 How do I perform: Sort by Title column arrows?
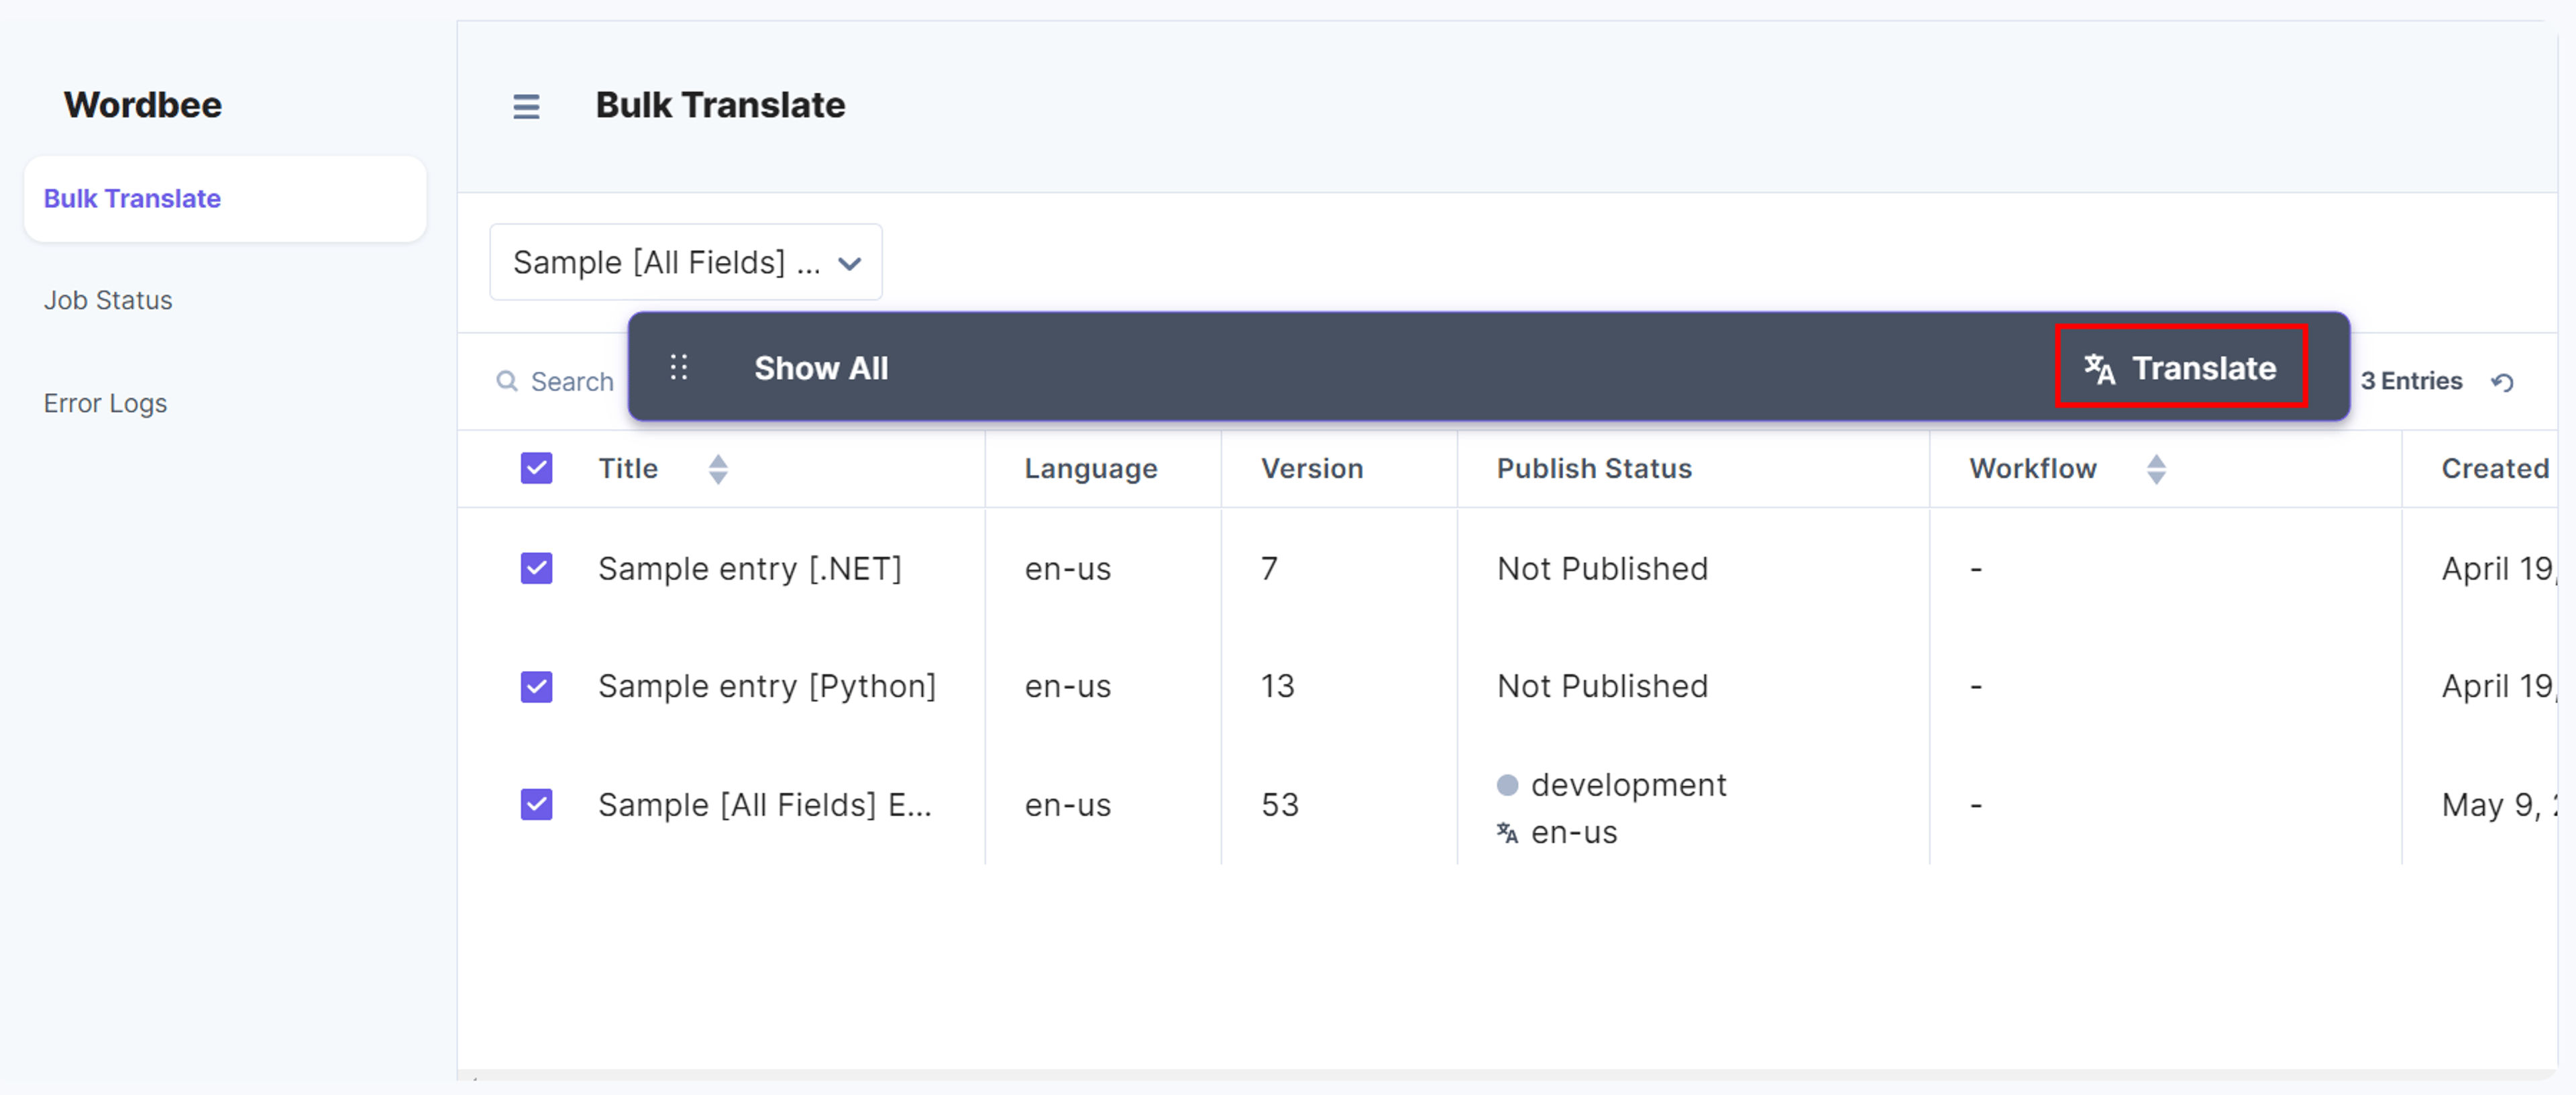coord(718,469)
